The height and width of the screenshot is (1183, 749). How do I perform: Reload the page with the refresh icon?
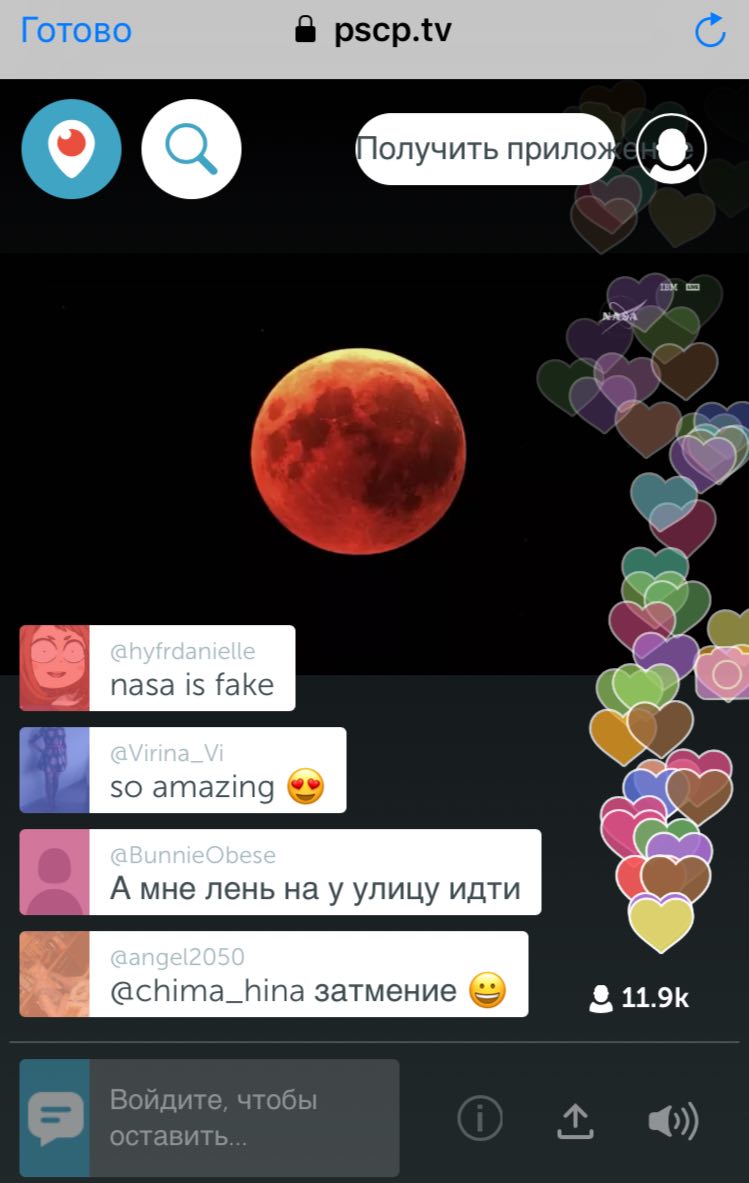(x=710, y=31)
